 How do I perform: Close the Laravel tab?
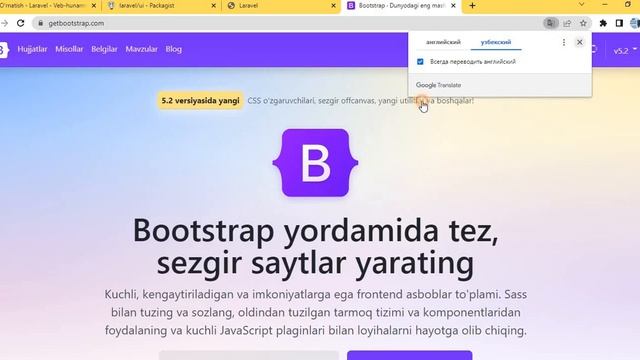(x=333, y=6)
